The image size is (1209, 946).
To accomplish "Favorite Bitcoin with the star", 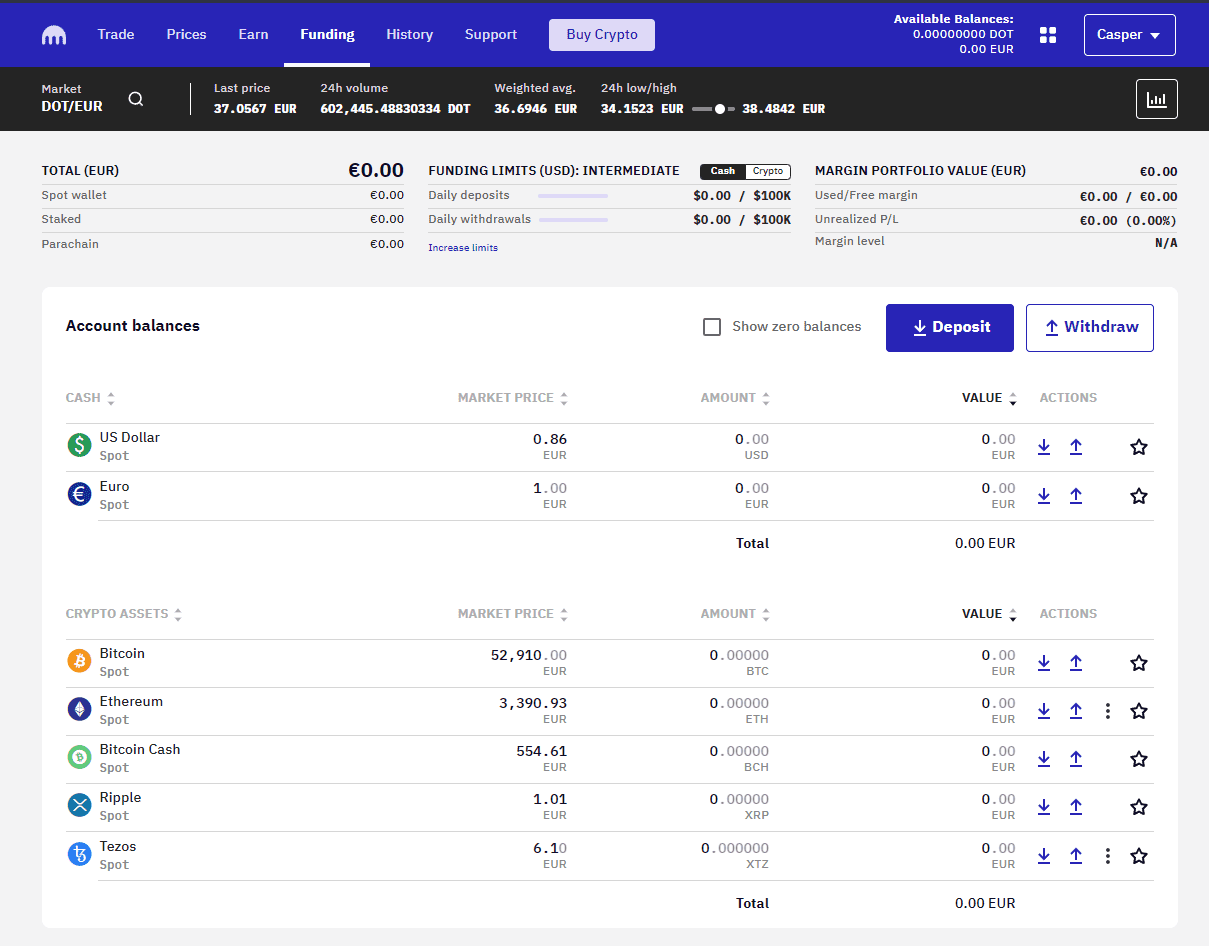I will [1138, 663].
